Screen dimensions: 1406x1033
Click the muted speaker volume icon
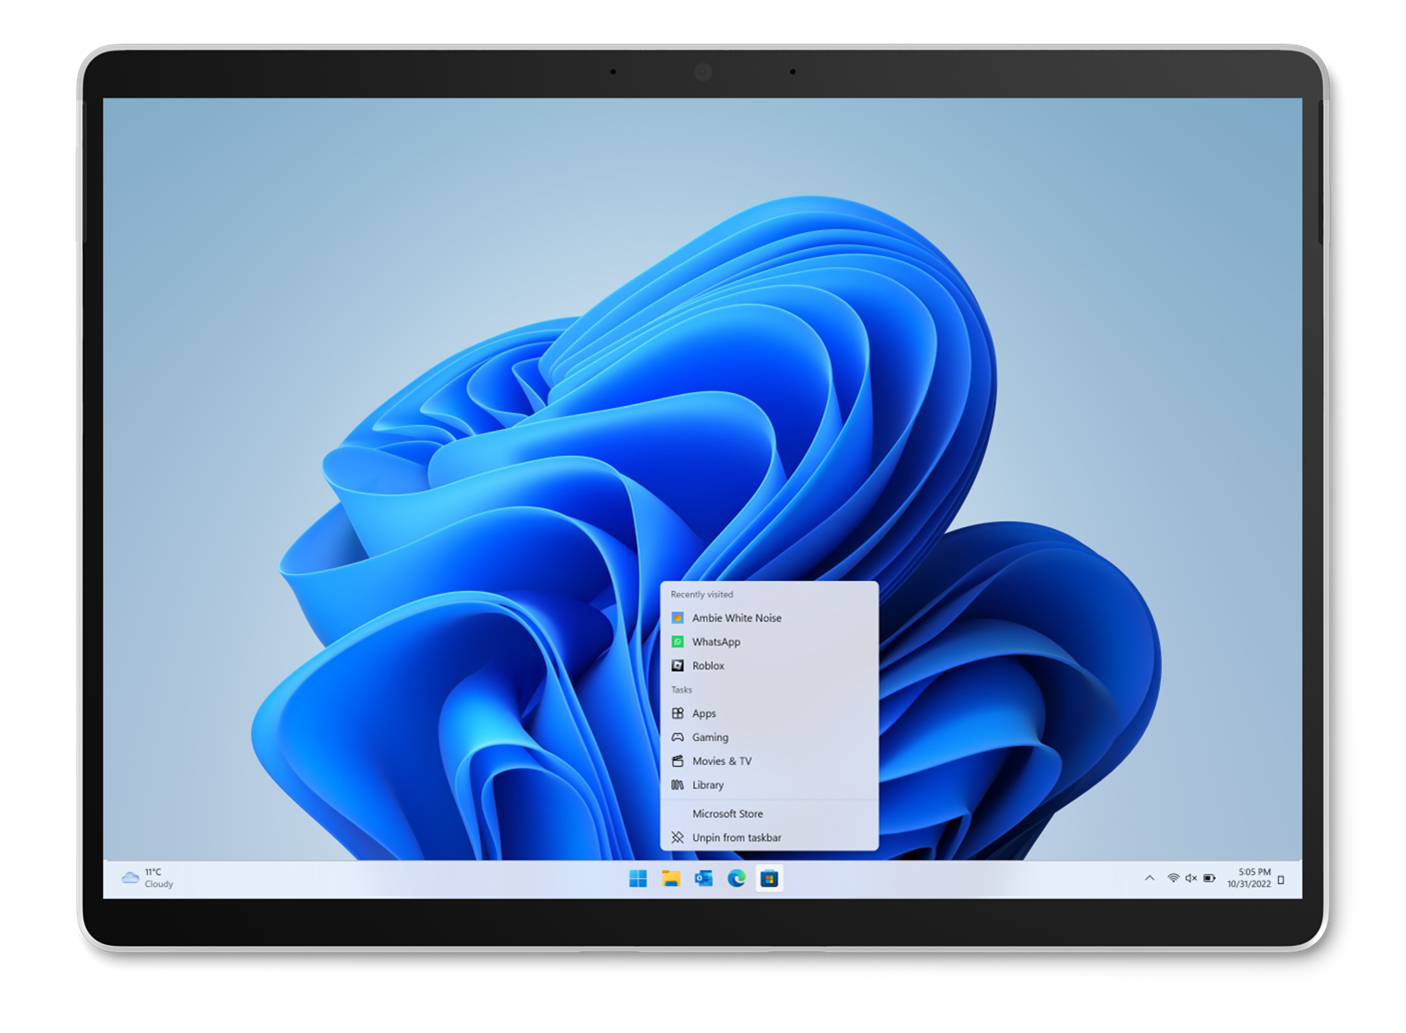(x=1191, y=878)
